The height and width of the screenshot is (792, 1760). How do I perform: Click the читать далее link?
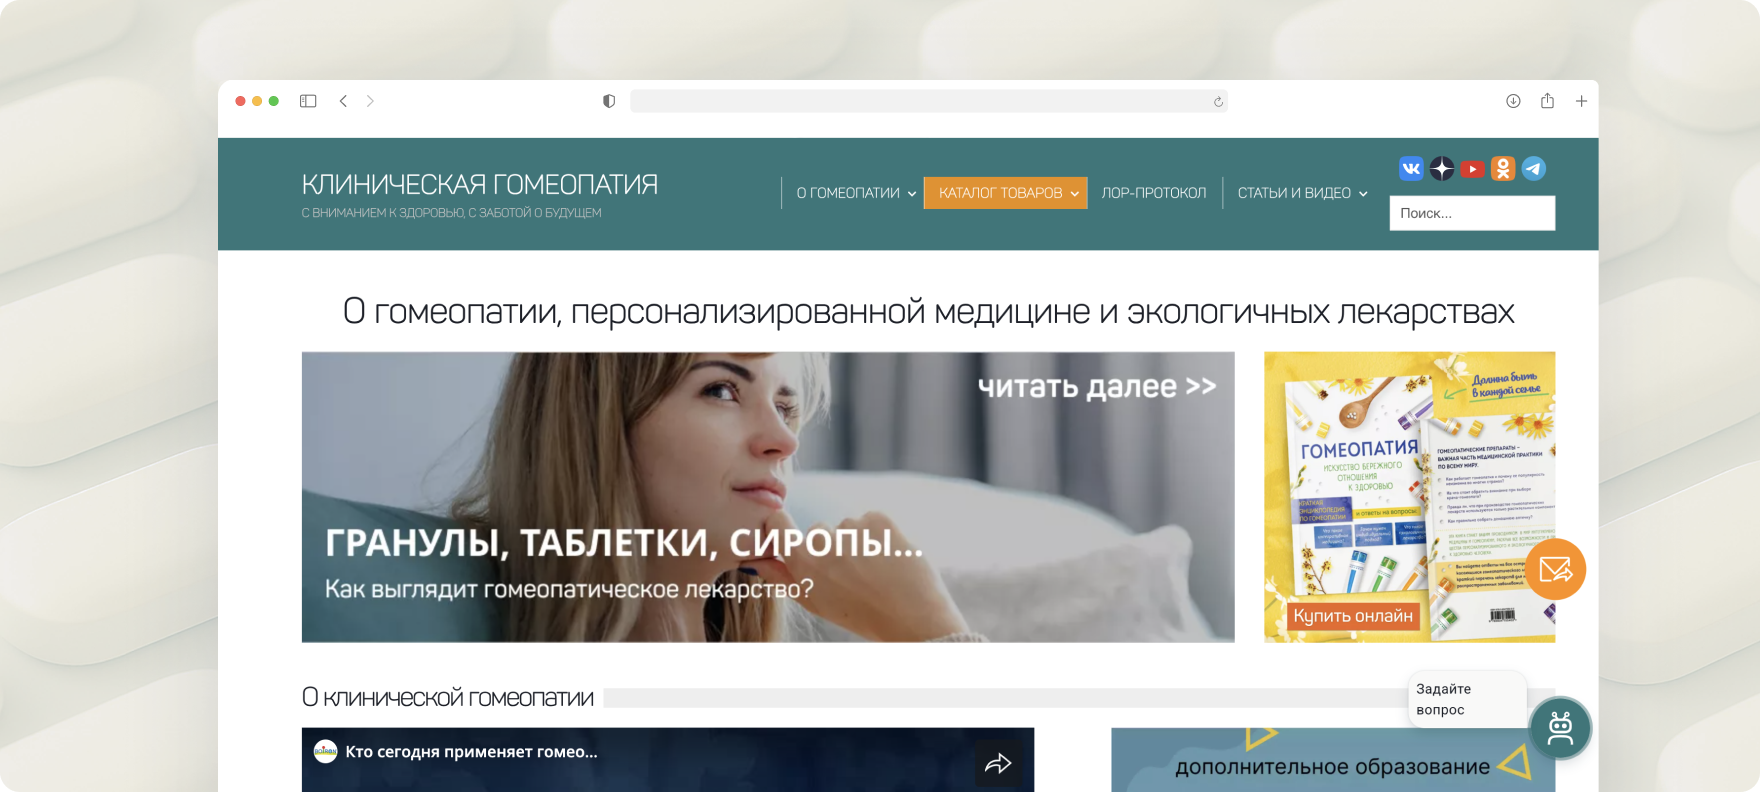[x=1096, y=387]
